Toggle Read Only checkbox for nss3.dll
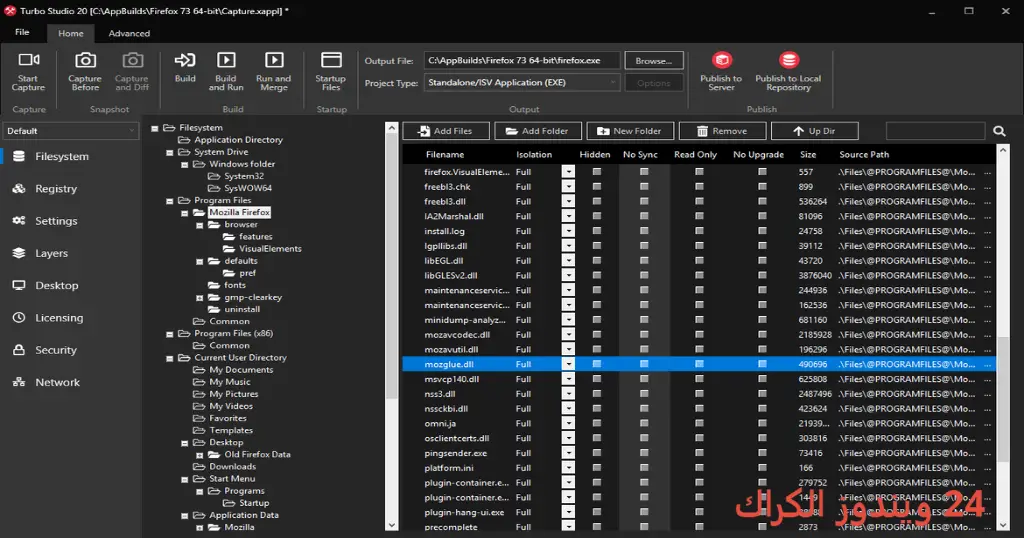 (x=699, y=394)
